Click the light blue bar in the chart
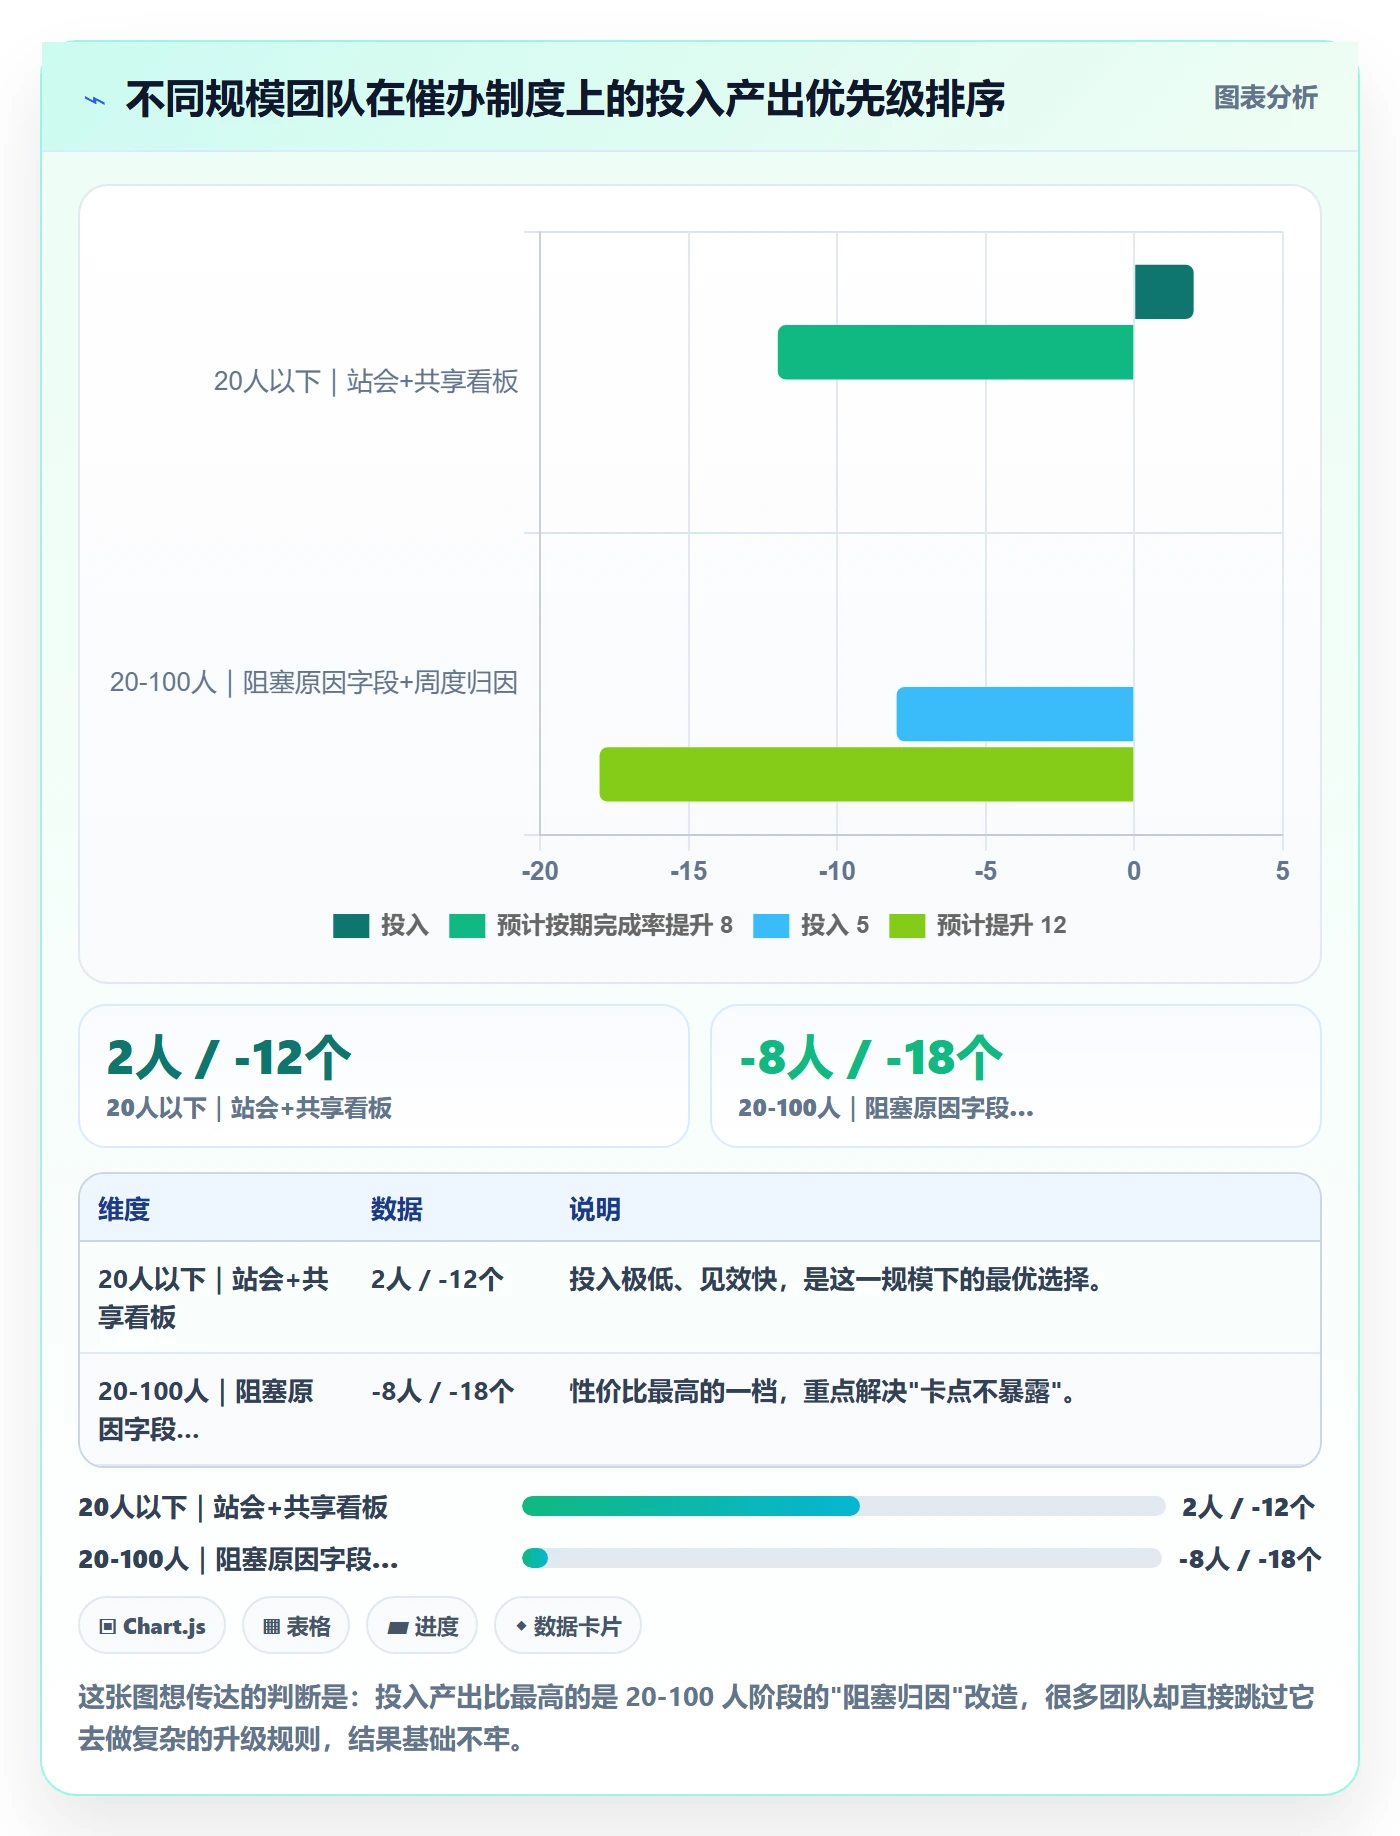Image resolution: width=1400 pixels, height=1836 pixels. pyautogui.click(x=1015, y=714)
